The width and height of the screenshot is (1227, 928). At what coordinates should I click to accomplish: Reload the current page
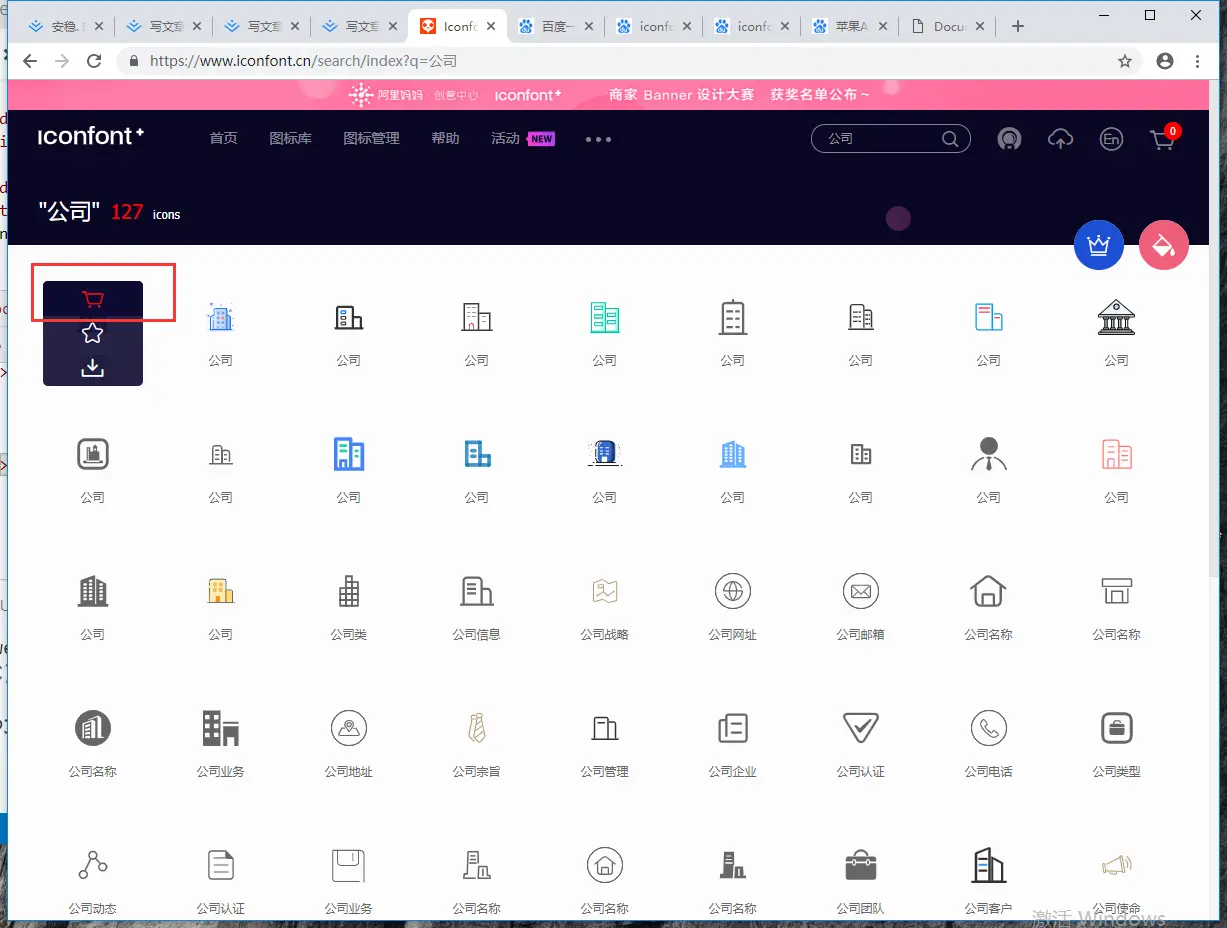94,61
